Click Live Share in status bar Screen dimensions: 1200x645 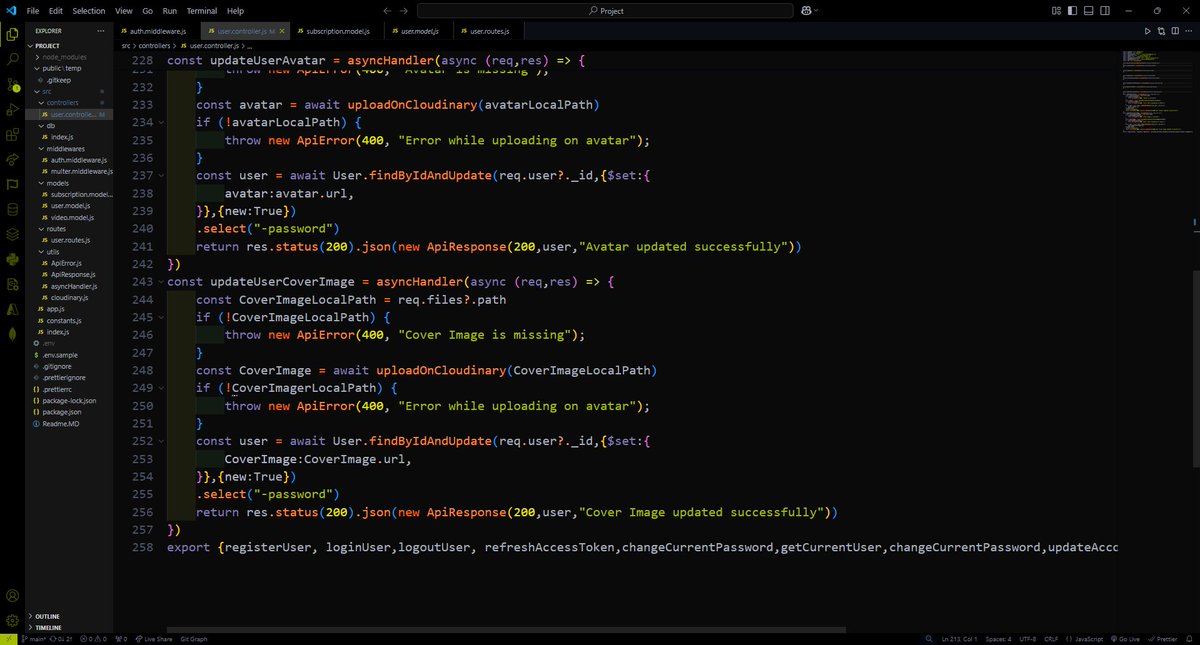point(154,638)
